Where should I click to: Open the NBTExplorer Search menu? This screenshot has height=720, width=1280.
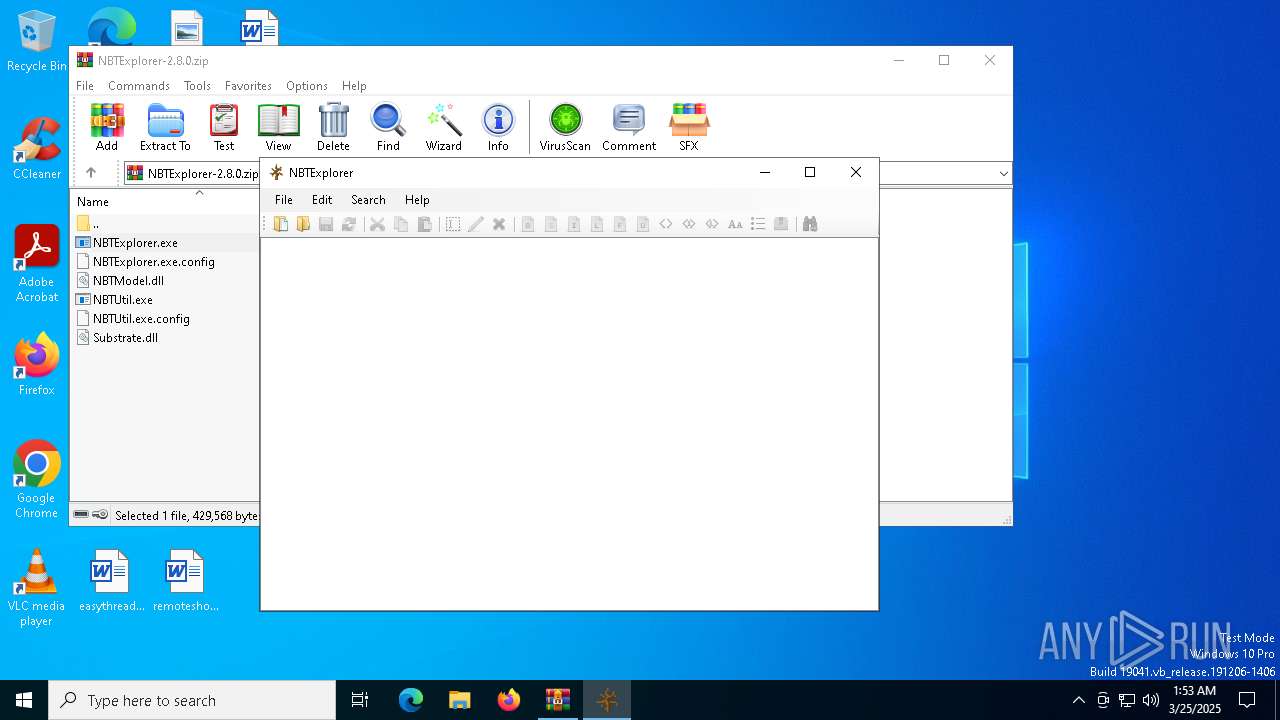(368, 200)
